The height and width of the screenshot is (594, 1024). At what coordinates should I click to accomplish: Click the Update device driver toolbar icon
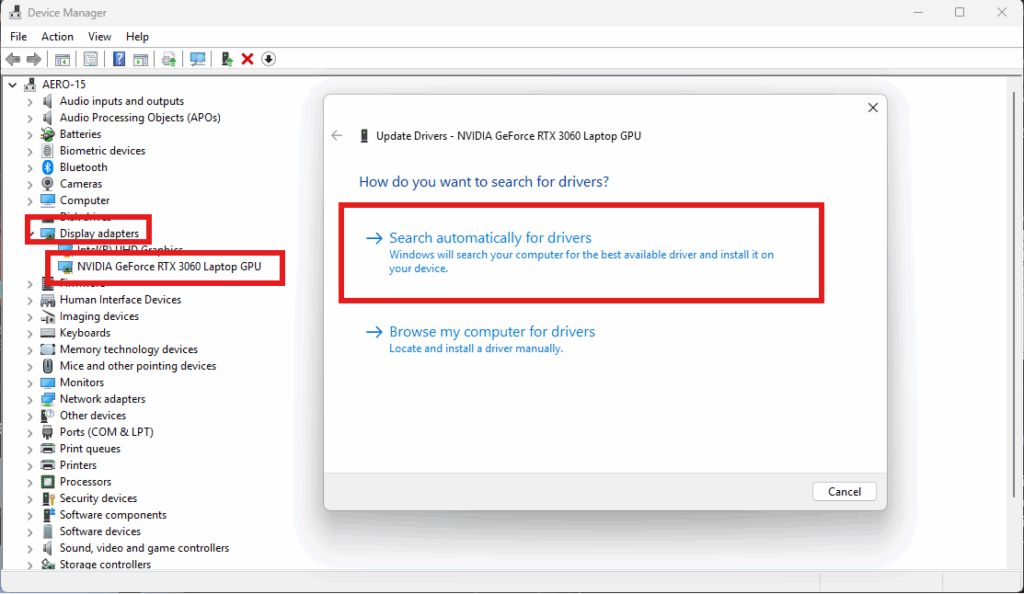[227, 59]
